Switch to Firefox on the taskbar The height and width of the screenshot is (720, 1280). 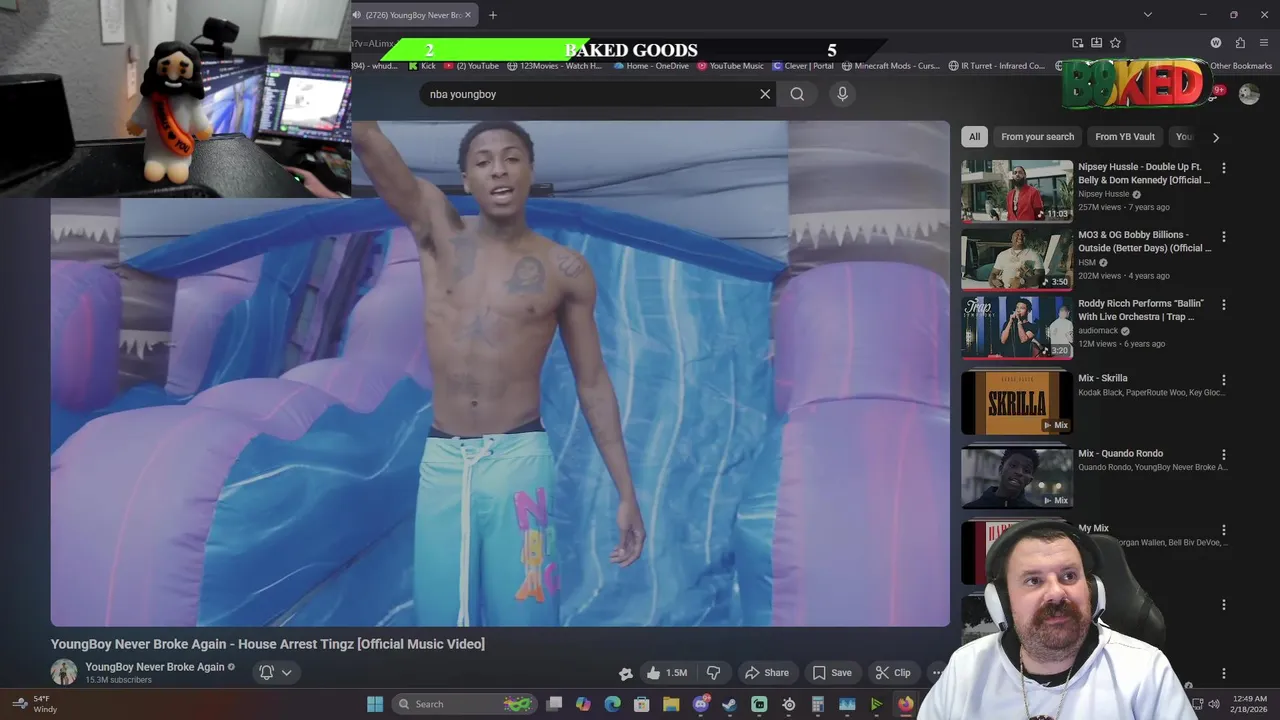tap(905, 704)
